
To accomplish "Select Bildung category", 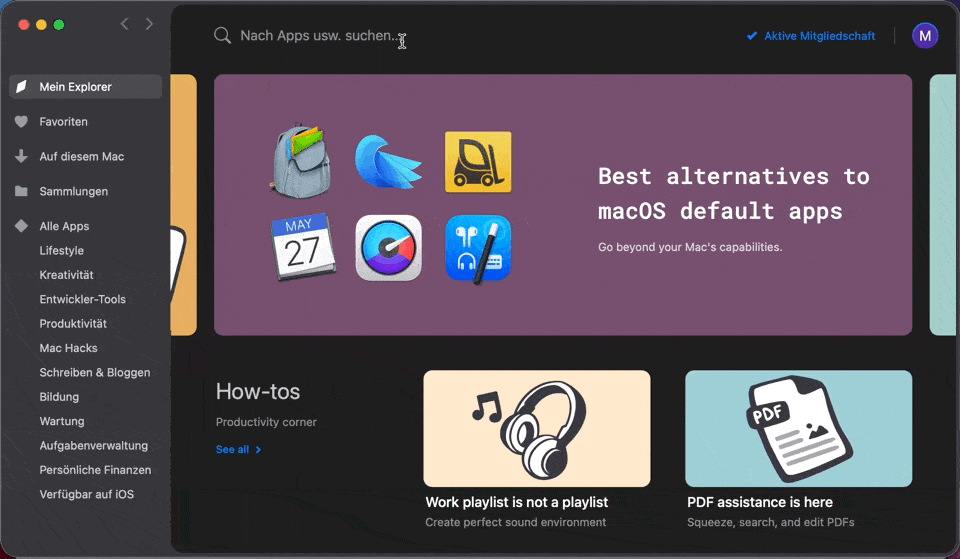I will pyautogui.click(x=59, y=397).
